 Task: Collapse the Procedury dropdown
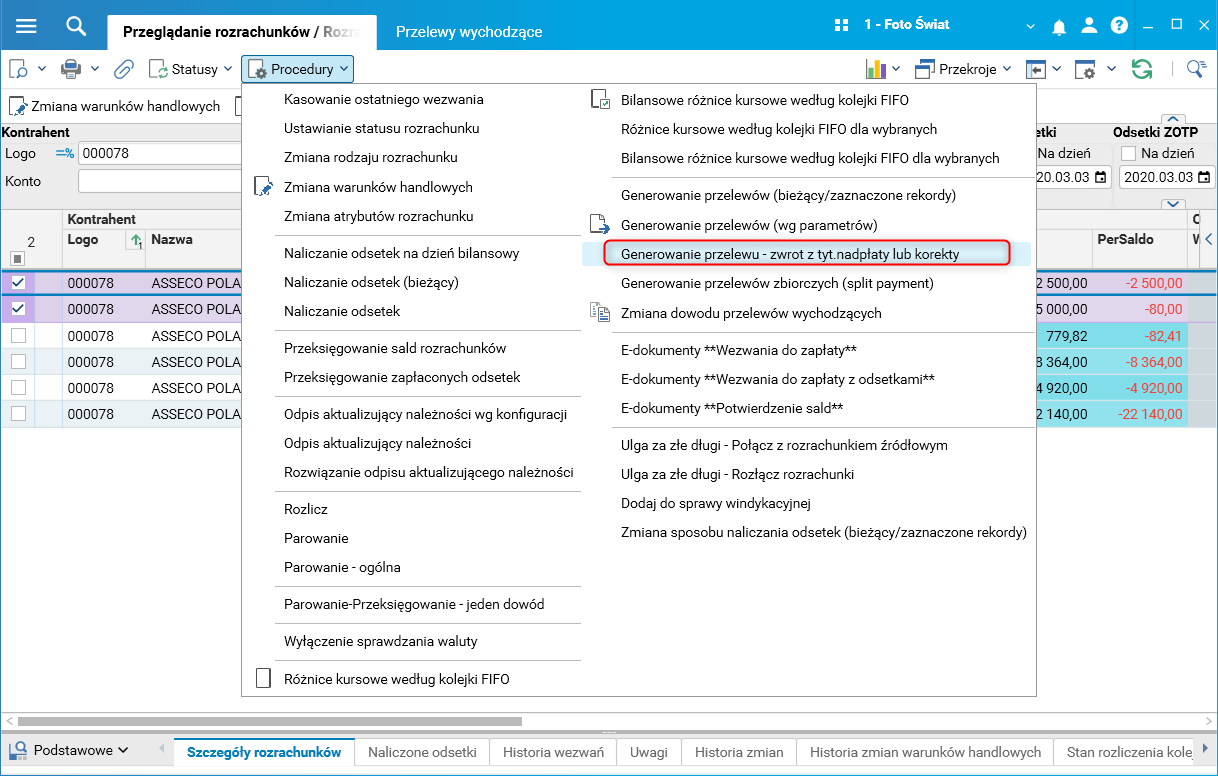click(298, 69)
